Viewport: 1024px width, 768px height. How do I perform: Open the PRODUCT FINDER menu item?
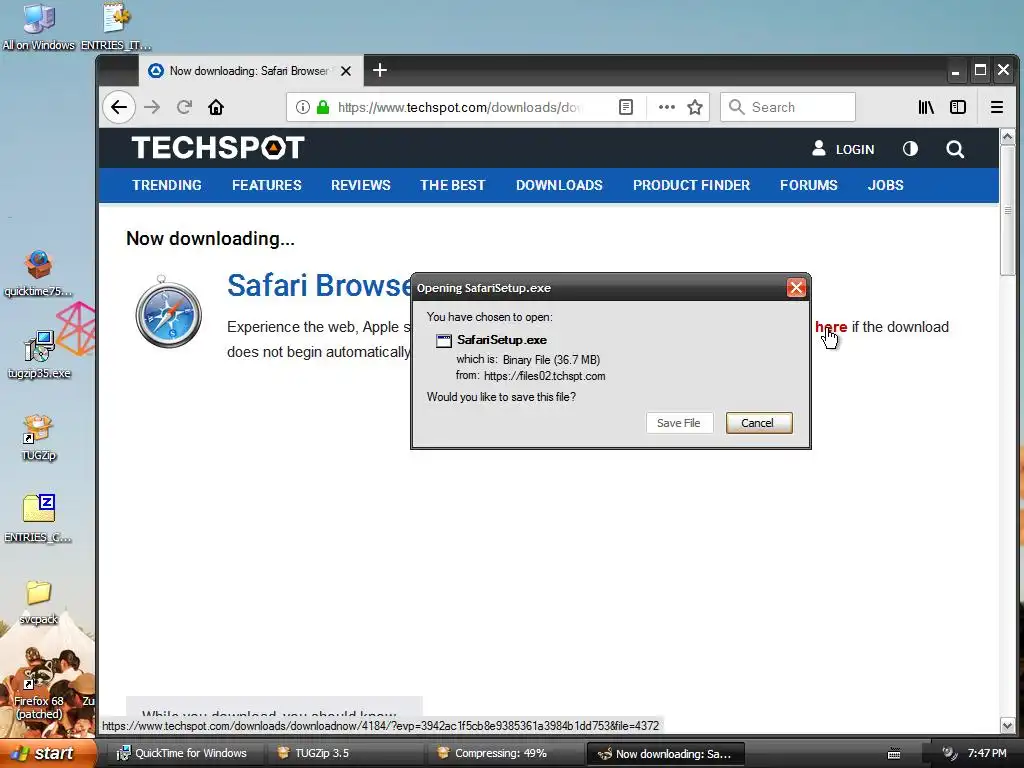click(691, 185)
